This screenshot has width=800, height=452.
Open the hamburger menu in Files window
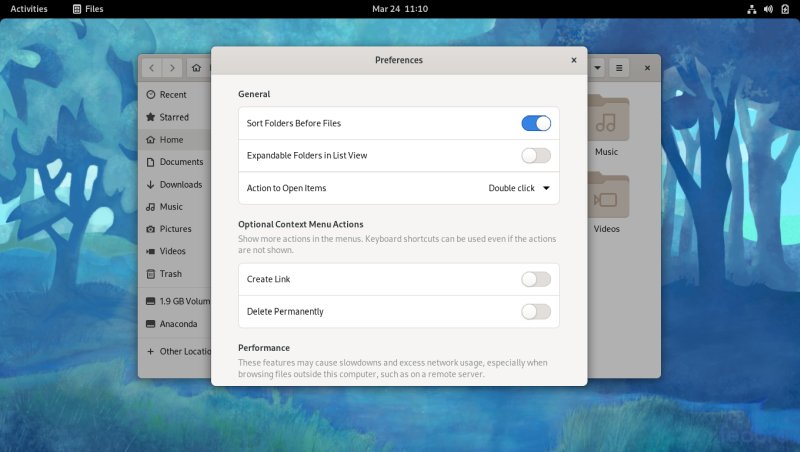click(x=619, y=68)
